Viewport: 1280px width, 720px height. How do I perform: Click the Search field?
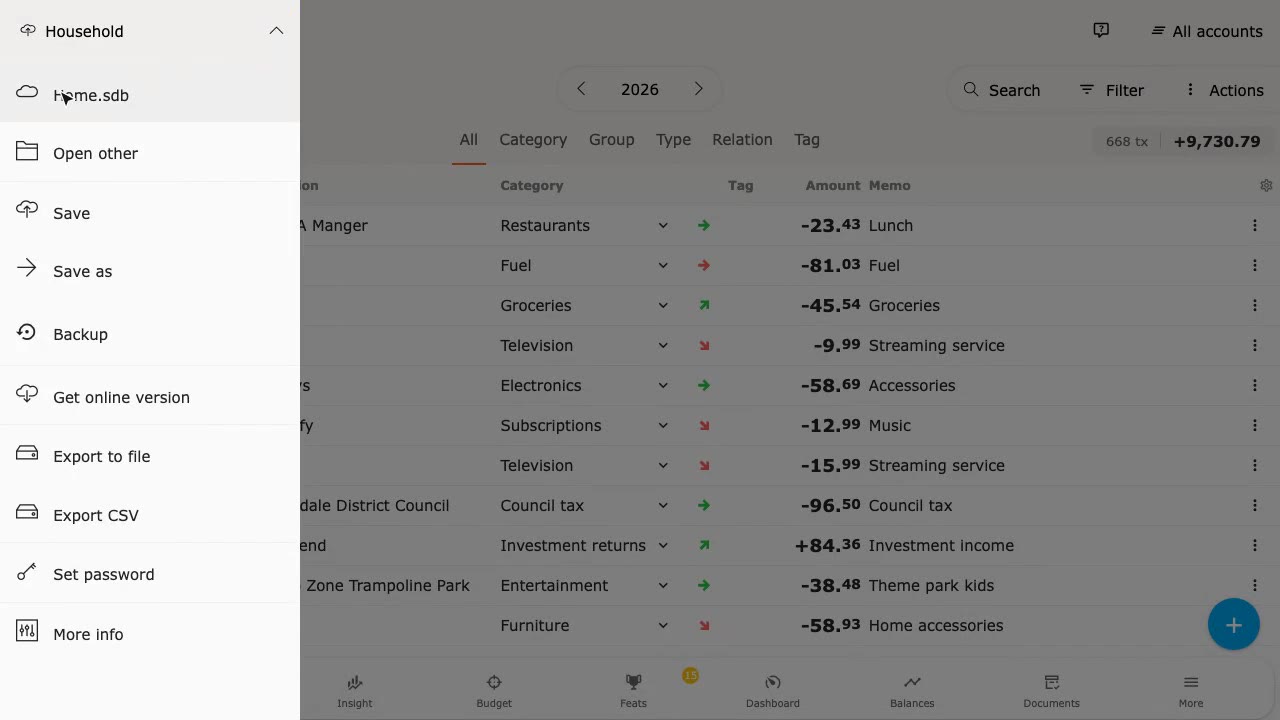pos(1002,90)
